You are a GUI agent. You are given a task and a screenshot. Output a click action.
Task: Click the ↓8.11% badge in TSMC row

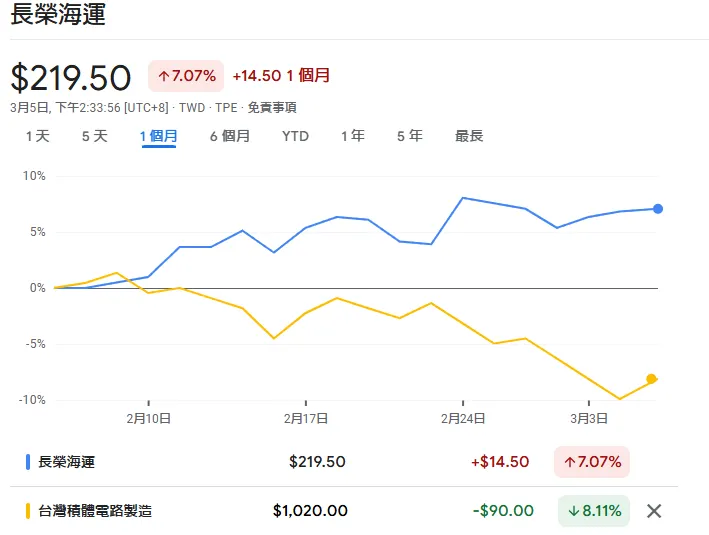pos(594,511)
